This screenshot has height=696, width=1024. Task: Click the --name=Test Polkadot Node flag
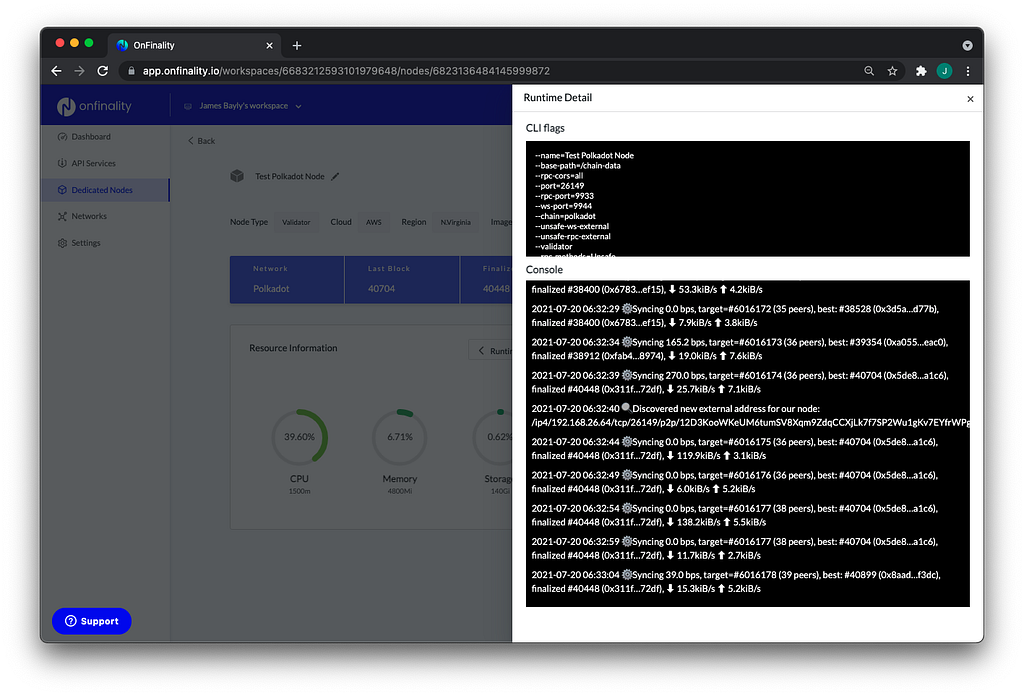[x=584, y=155]
